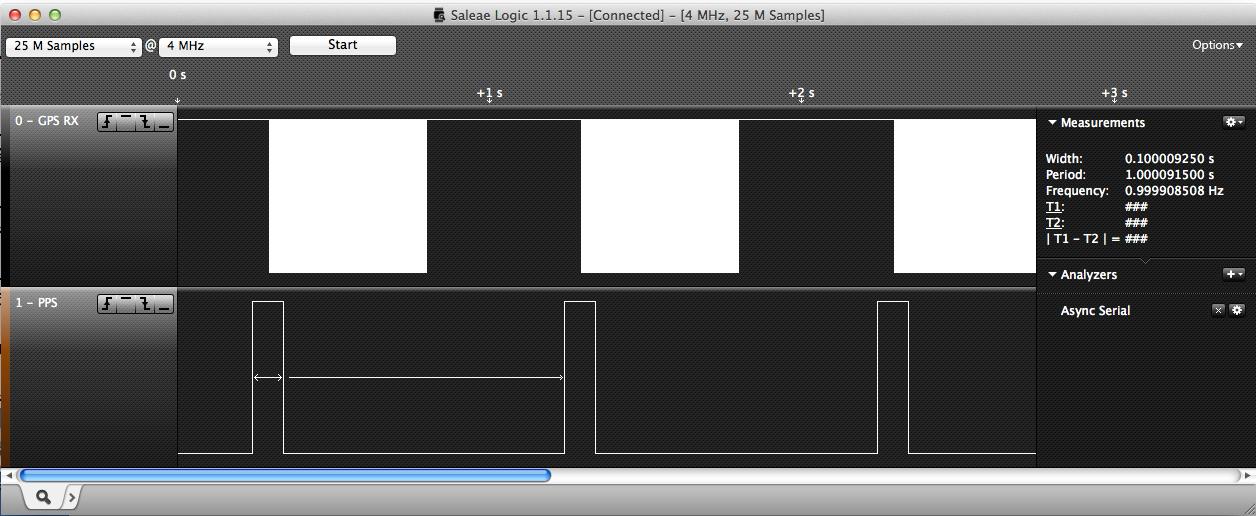This screenshot has height=516, width=1256.
Task: Set rising edge trigger on GPS RX channel
Action: tap(107, 122)
